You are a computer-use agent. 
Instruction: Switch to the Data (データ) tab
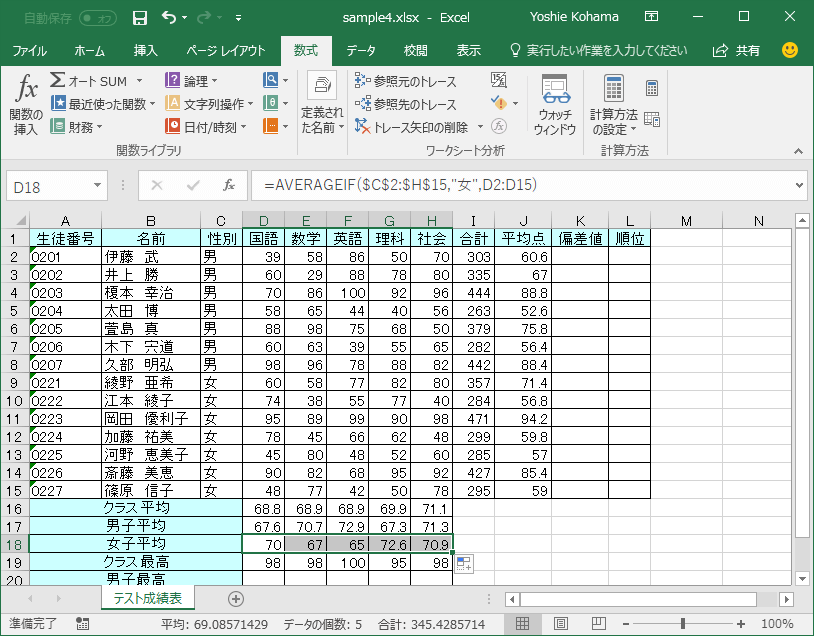coord(361,50)
